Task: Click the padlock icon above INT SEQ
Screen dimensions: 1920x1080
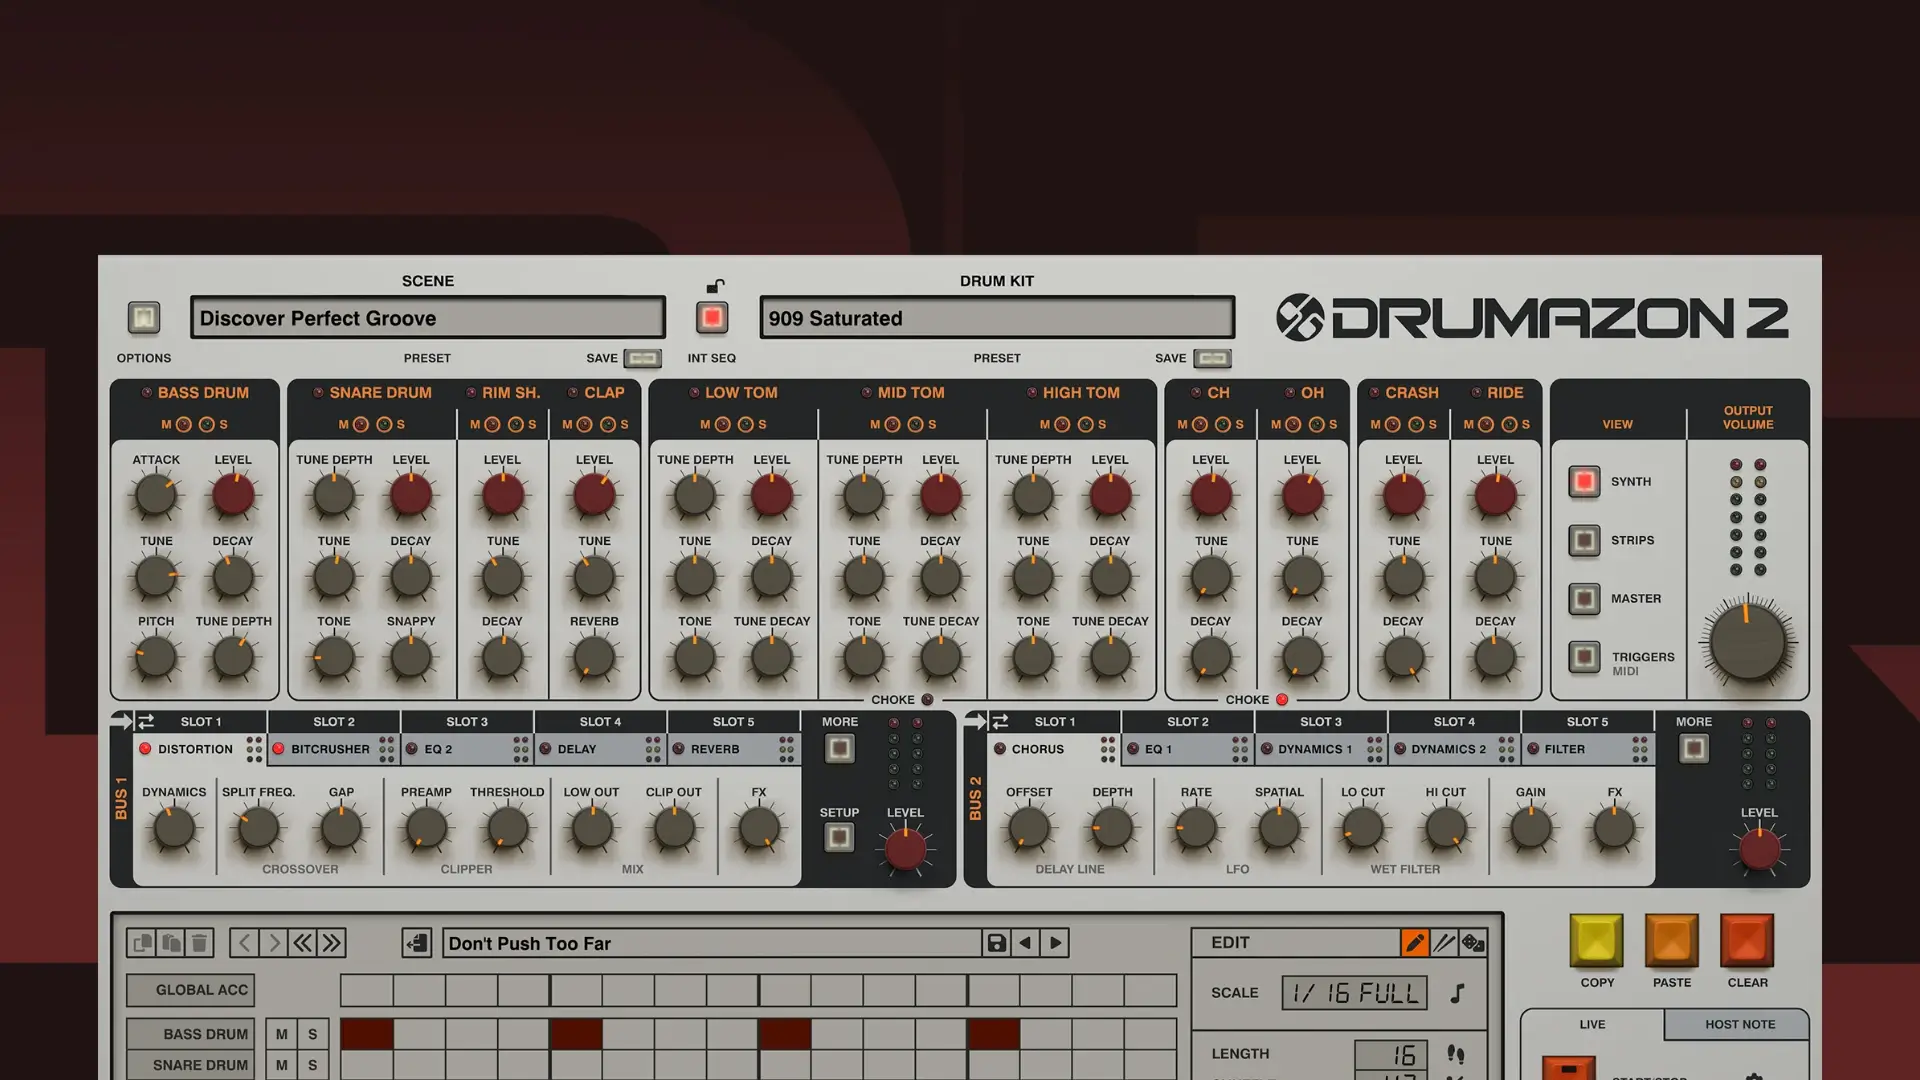Action: pyautogui.click(x=714, y=285)
